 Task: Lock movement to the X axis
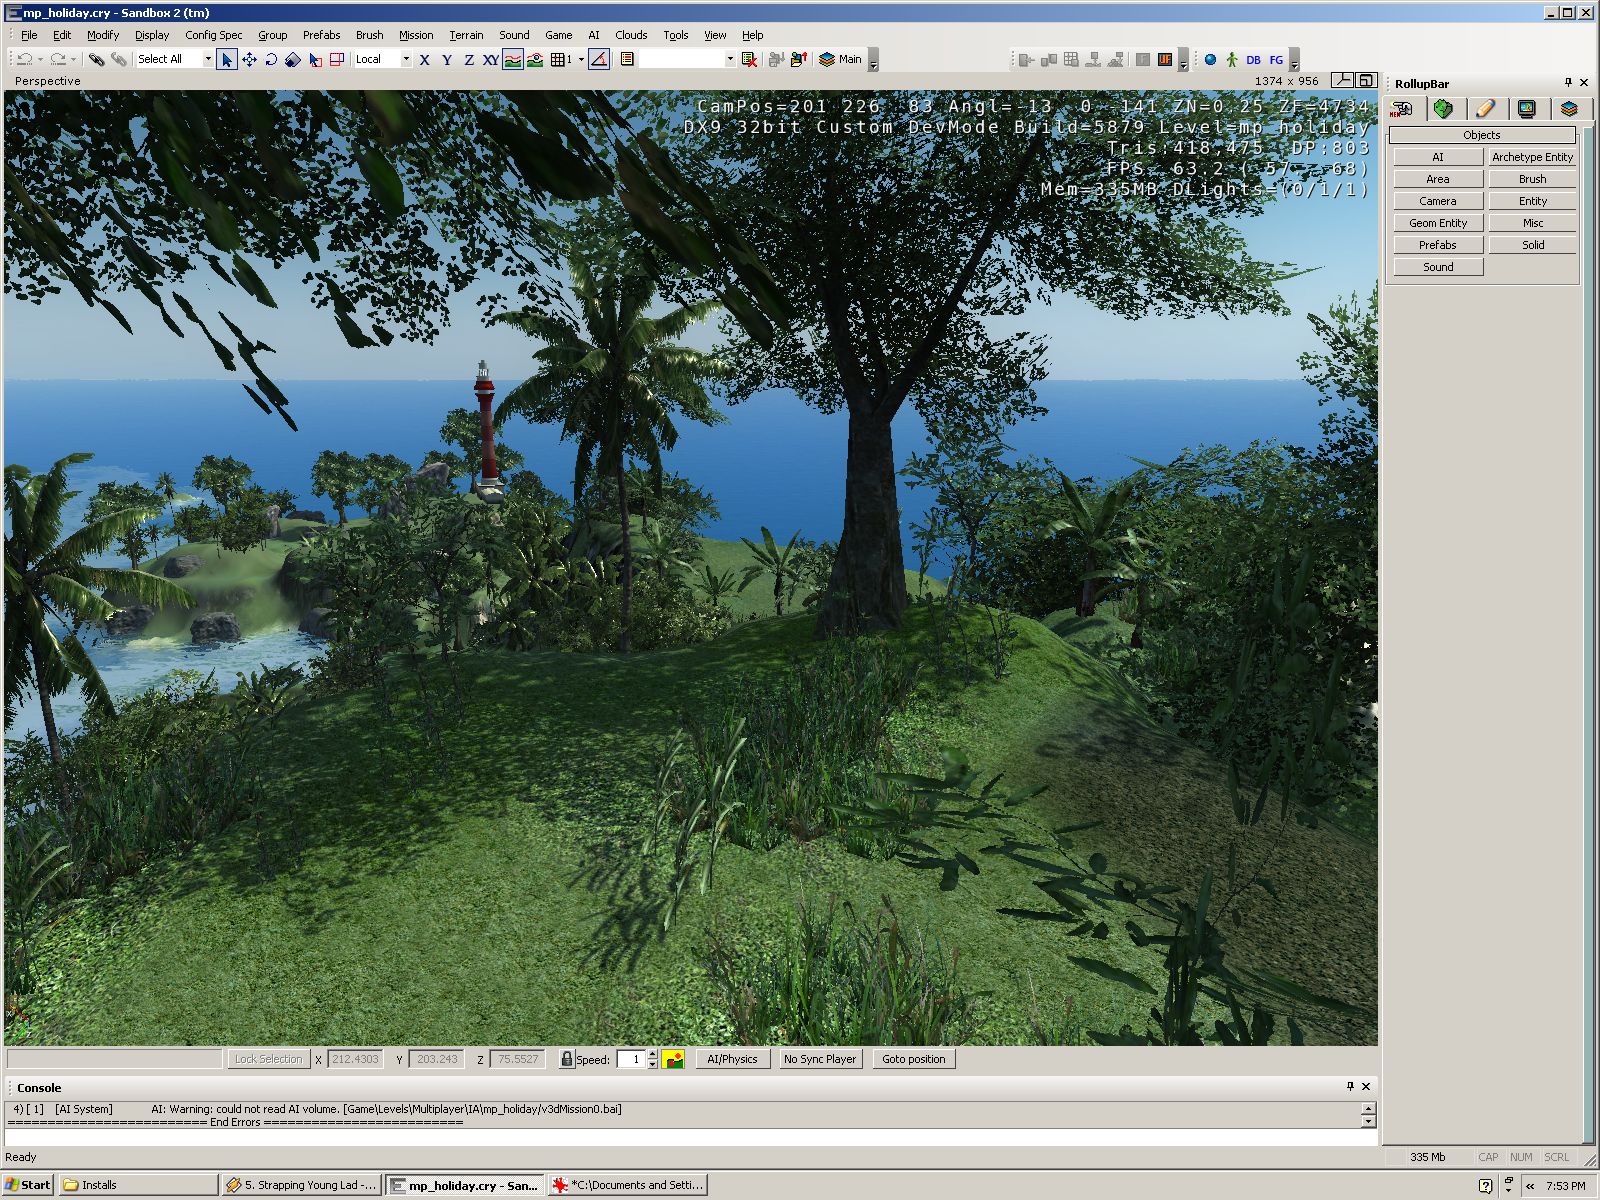[x=425, y=59]
